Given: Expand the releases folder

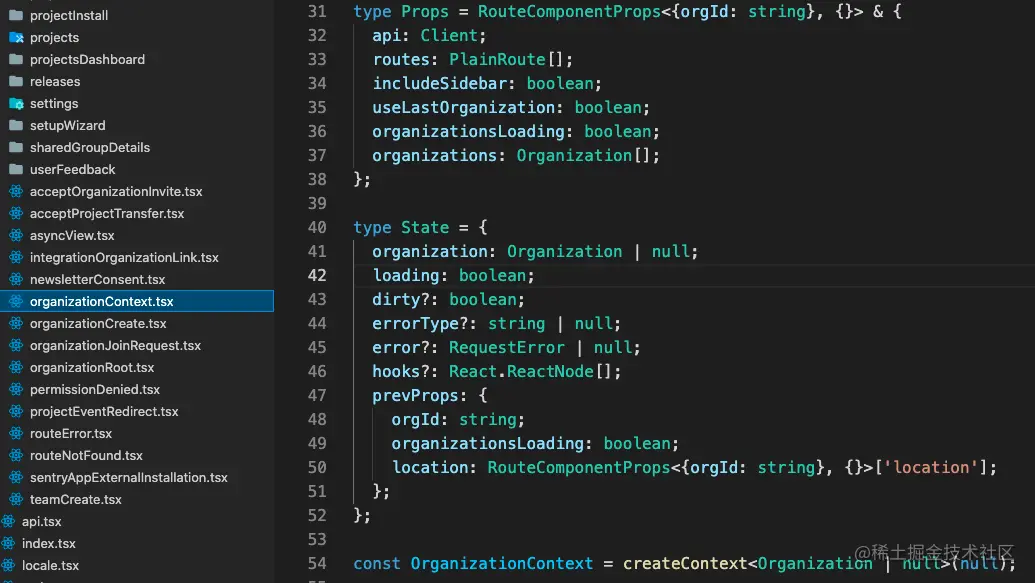Looking at the screenshot, I should tap(55, 81).
